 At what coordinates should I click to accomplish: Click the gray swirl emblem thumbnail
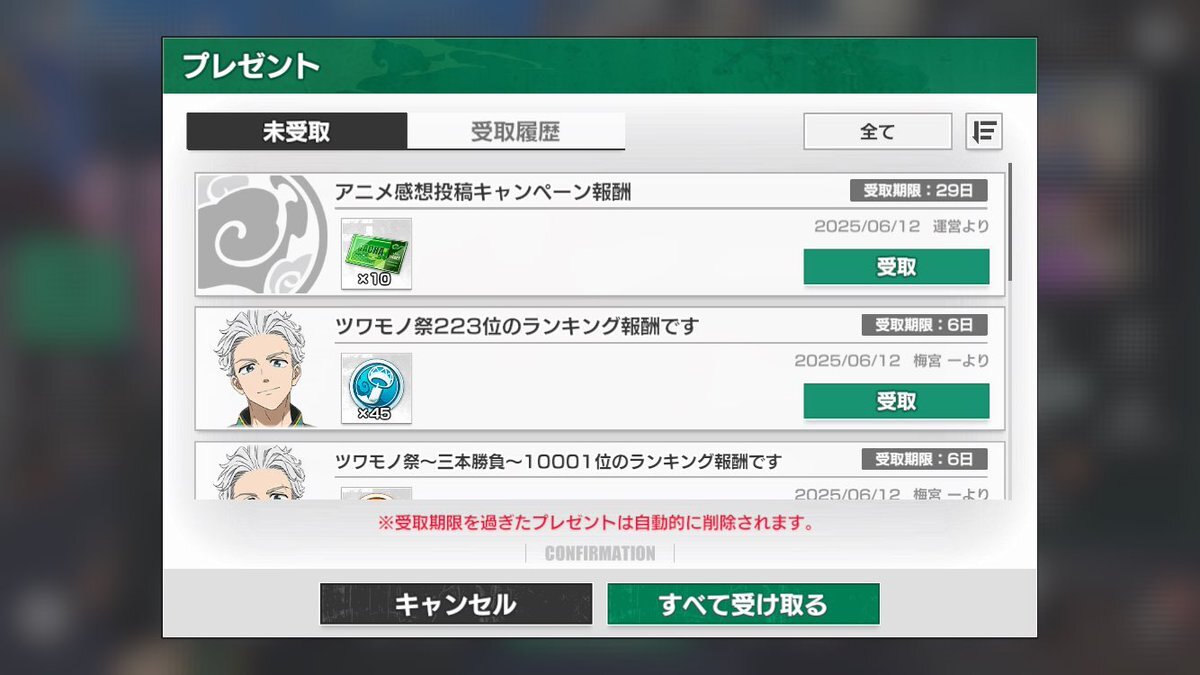[262, 234]
